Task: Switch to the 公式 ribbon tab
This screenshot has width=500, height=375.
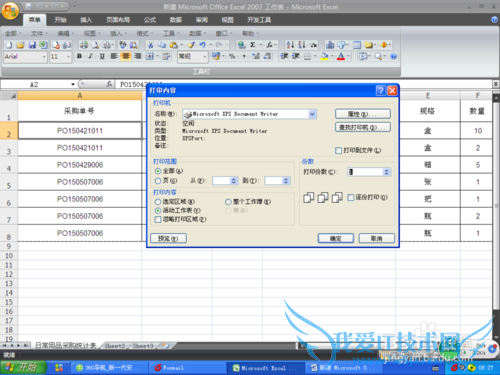Action: point(150,20)
